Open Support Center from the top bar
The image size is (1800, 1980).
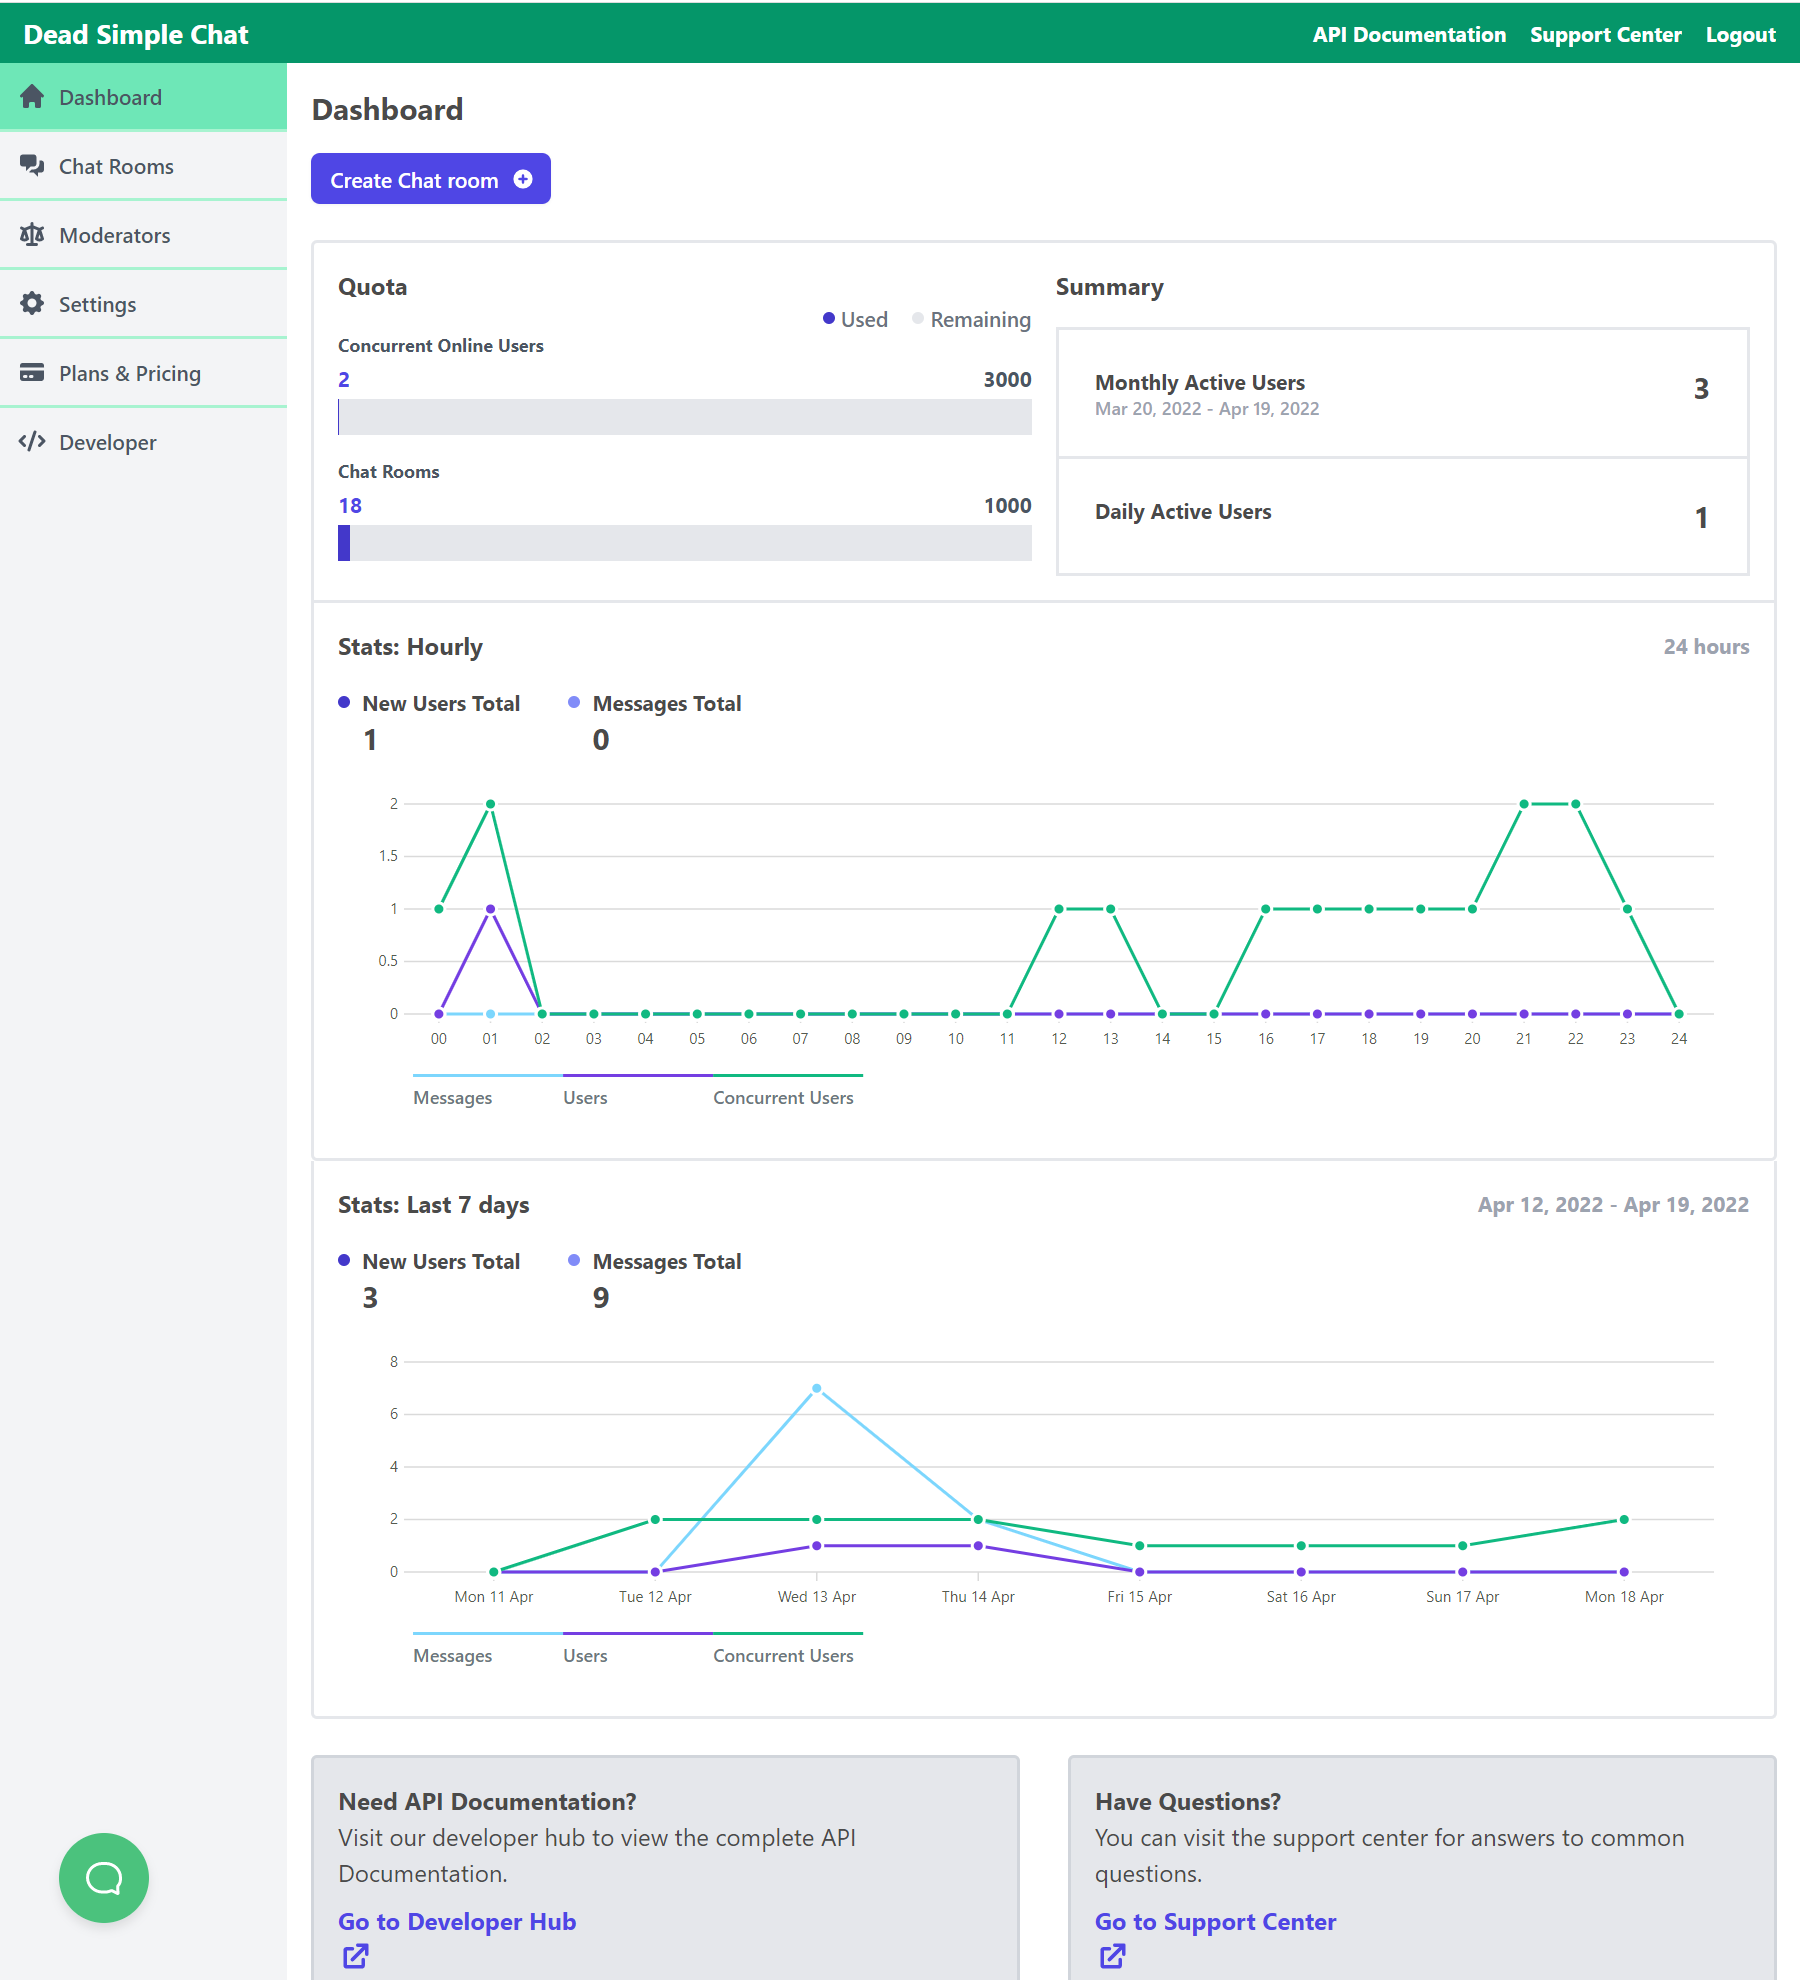pyautogui.click(x=1605, y=35)
